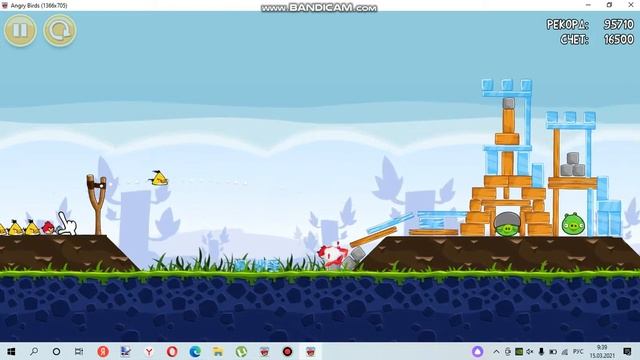Open File Explorer from the taskbar
Viewport: 640px width, 360px height.
pos(218,351)
